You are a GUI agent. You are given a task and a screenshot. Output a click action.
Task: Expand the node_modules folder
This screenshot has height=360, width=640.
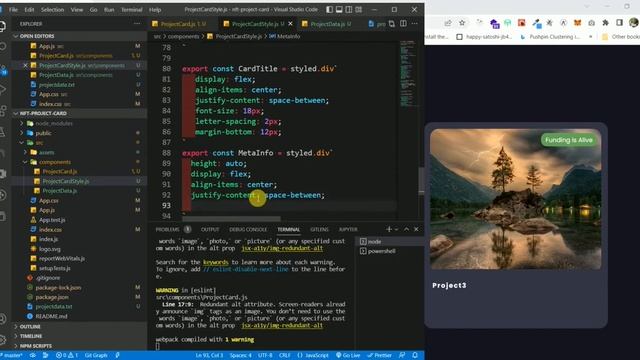54,123
